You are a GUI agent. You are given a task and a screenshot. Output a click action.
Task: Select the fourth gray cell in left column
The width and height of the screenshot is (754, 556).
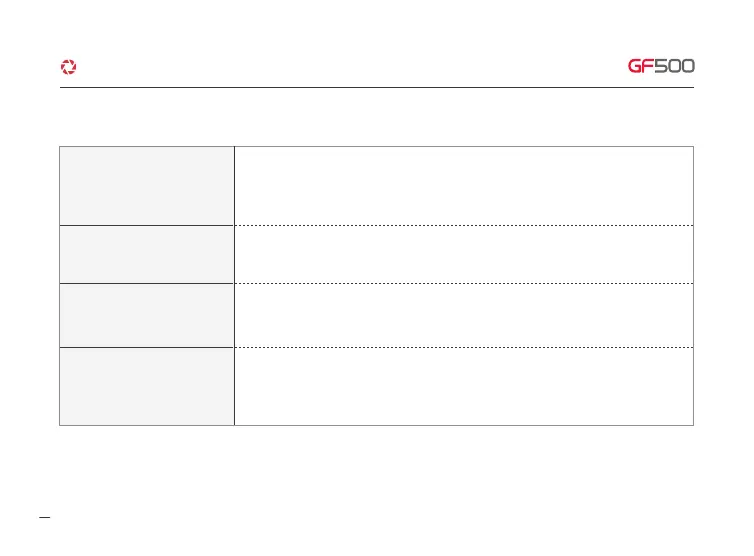click(147, 386)
